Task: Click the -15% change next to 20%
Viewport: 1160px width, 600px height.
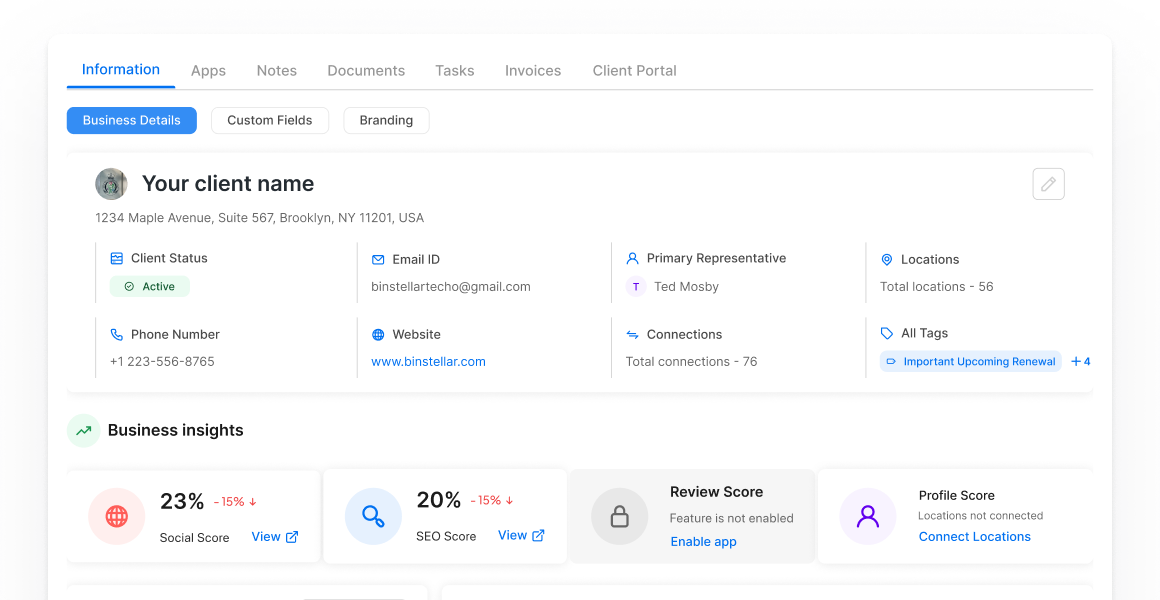Action: [491, 500]
